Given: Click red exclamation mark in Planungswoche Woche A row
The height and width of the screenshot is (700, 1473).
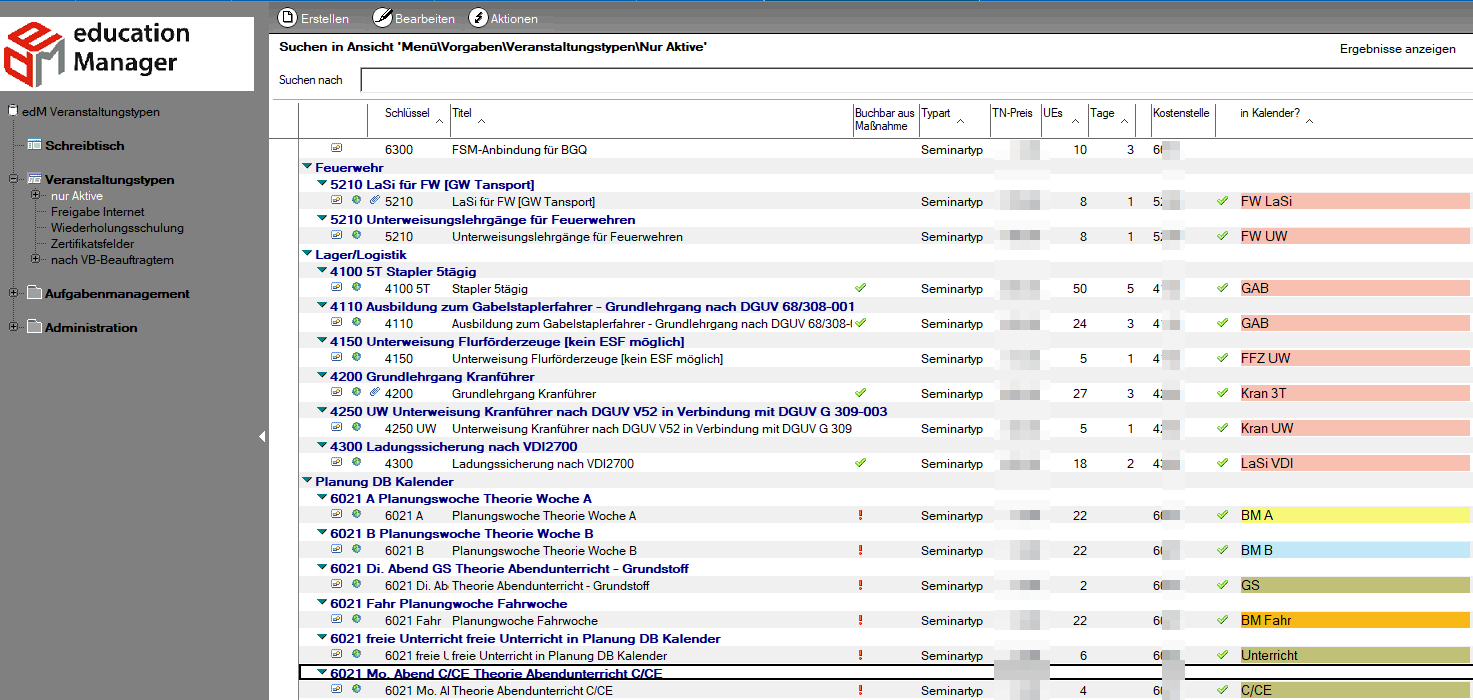Looking at the screenshot, I should (x=860, y=516).
